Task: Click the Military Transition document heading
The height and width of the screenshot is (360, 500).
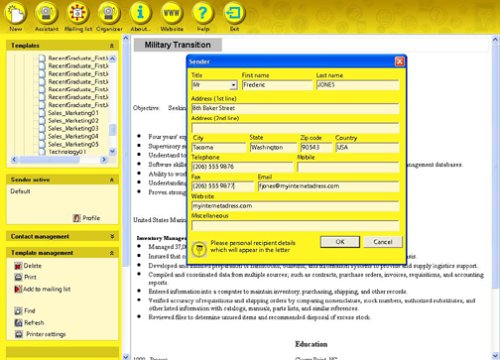Action: (x=177, y=45)
